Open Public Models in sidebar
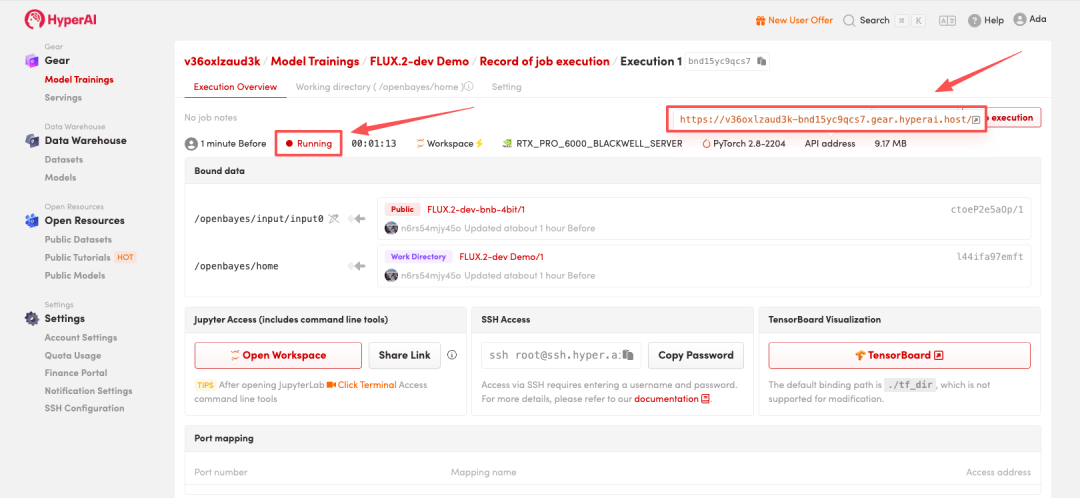This screenshot has width=1080, height=498. 75,276
